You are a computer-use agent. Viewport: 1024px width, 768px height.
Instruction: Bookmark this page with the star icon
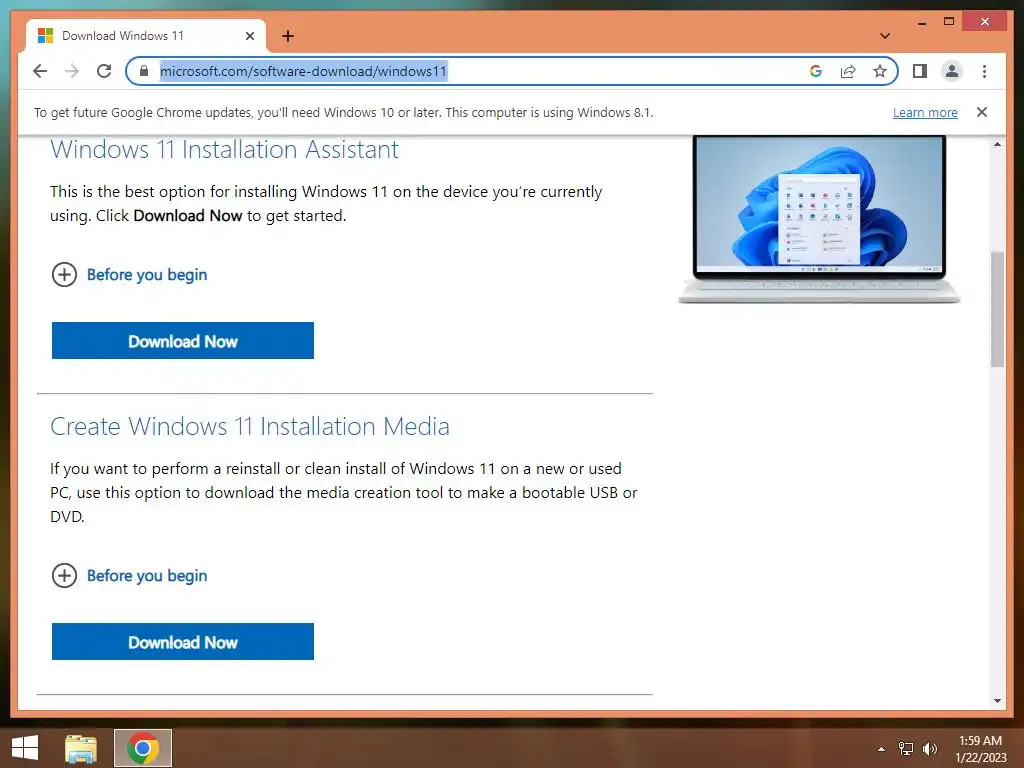880,71
